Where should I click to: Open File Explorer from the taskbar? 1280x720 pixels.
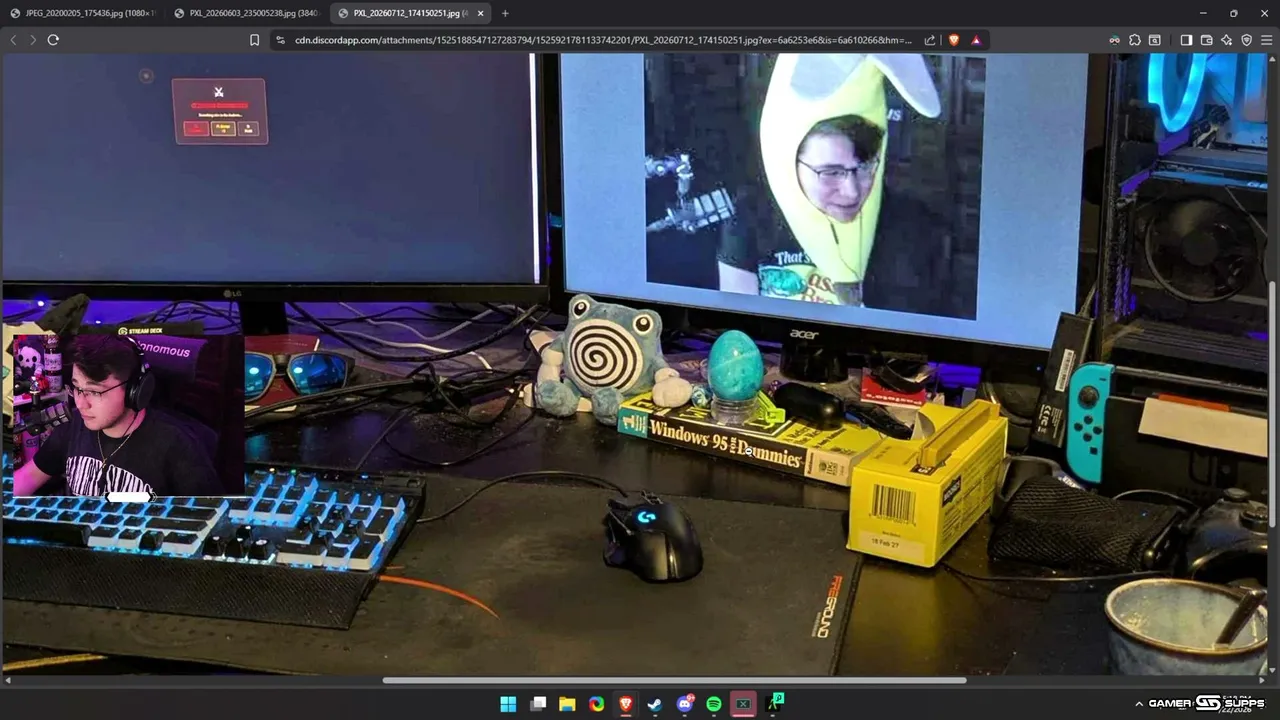[x=567, y=704]
